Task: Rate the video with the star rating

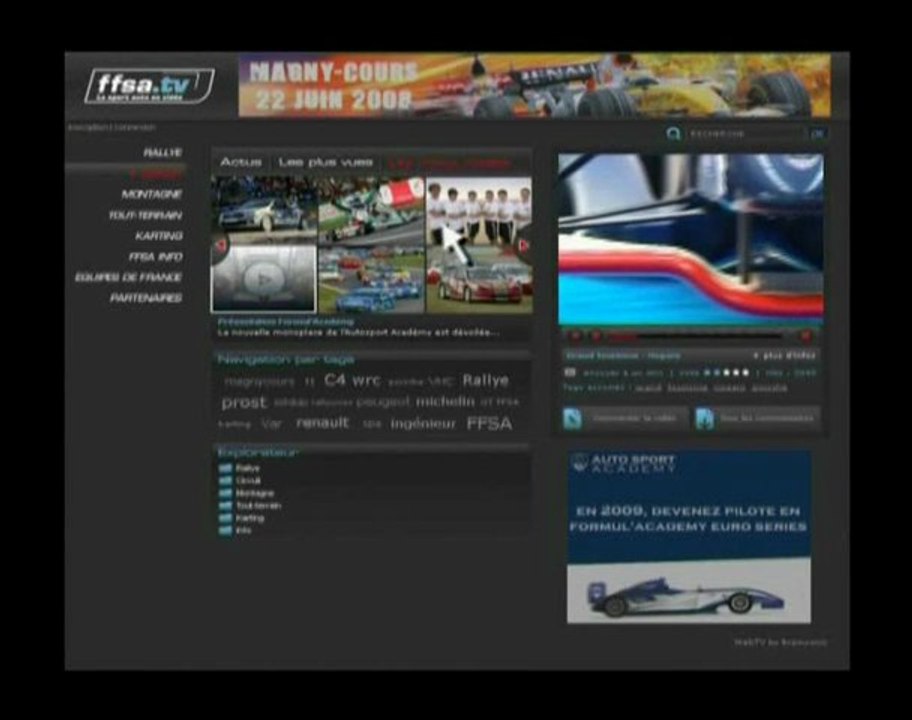Action: tap(727, 372)
